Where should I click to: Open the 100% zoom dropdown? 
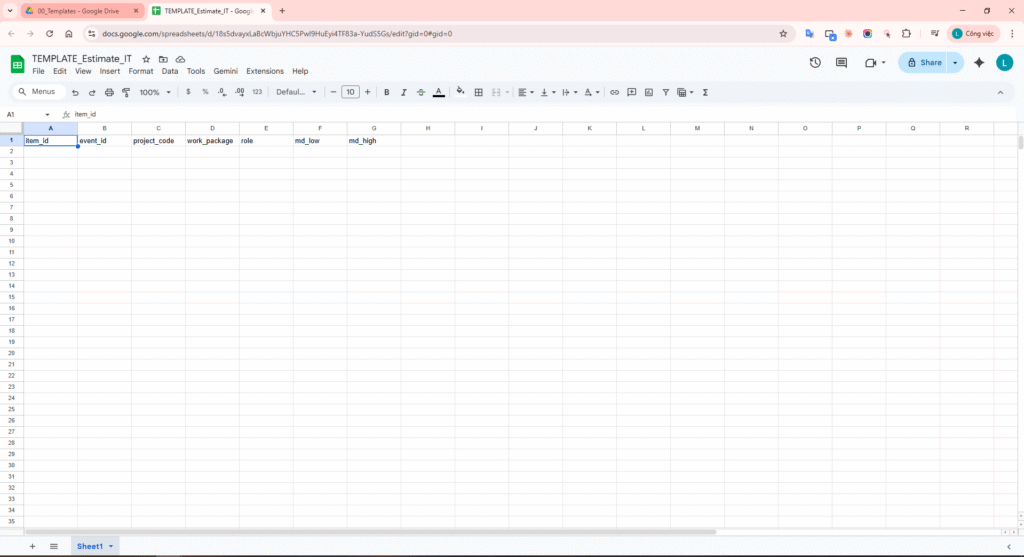click(x=154, y=92)
